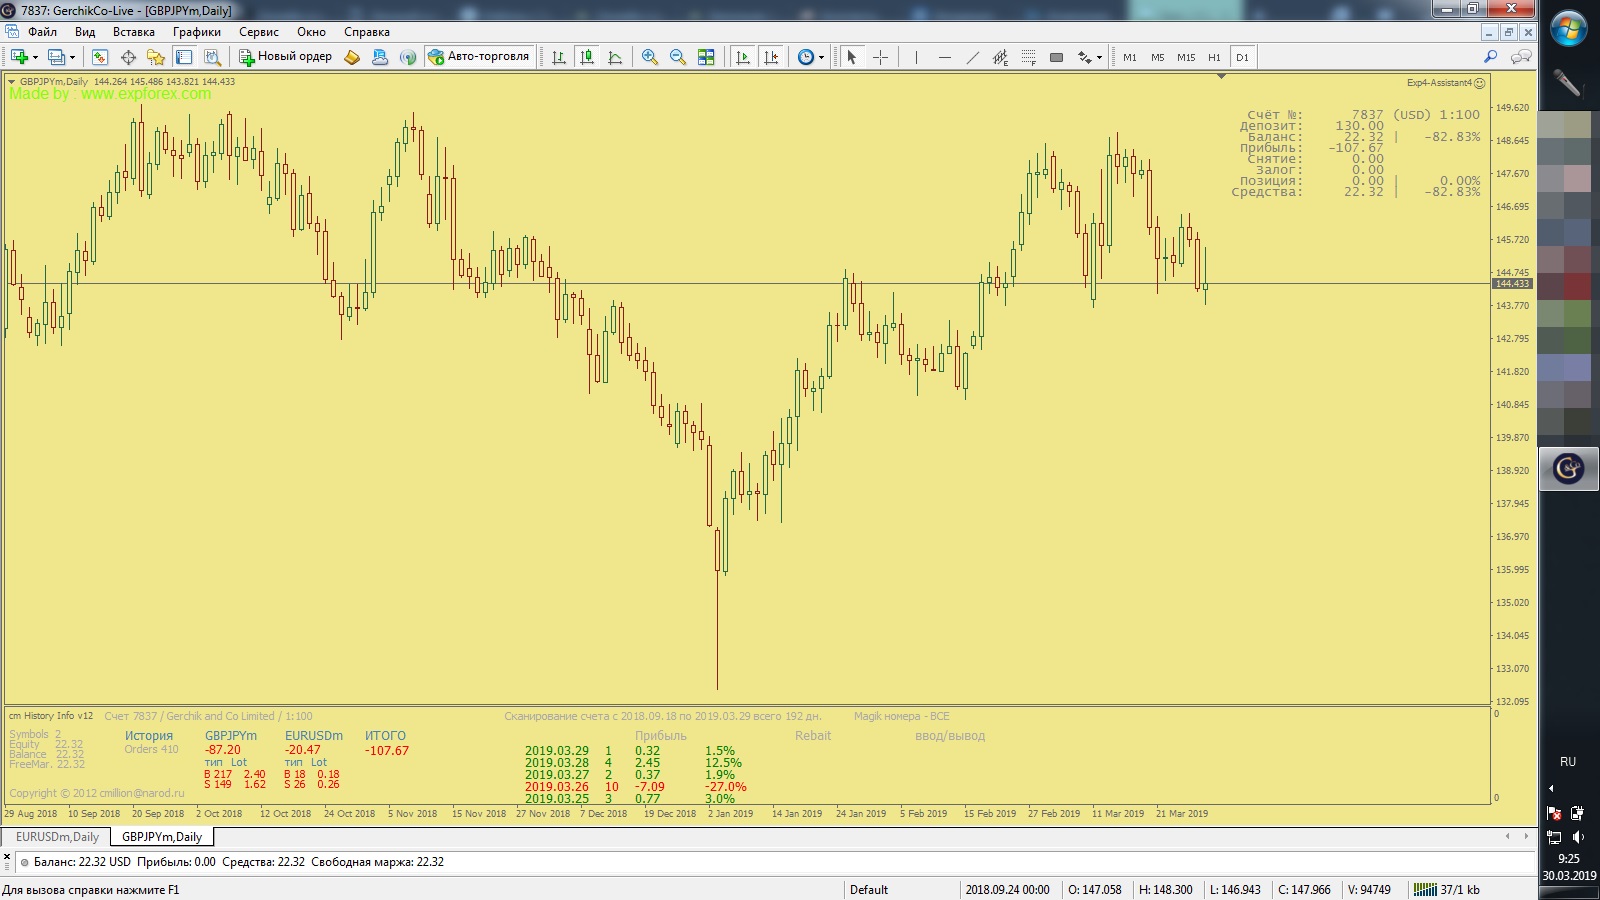
Task: Click the 37/1 kb connection status indicator
Action: (1449, 890)
